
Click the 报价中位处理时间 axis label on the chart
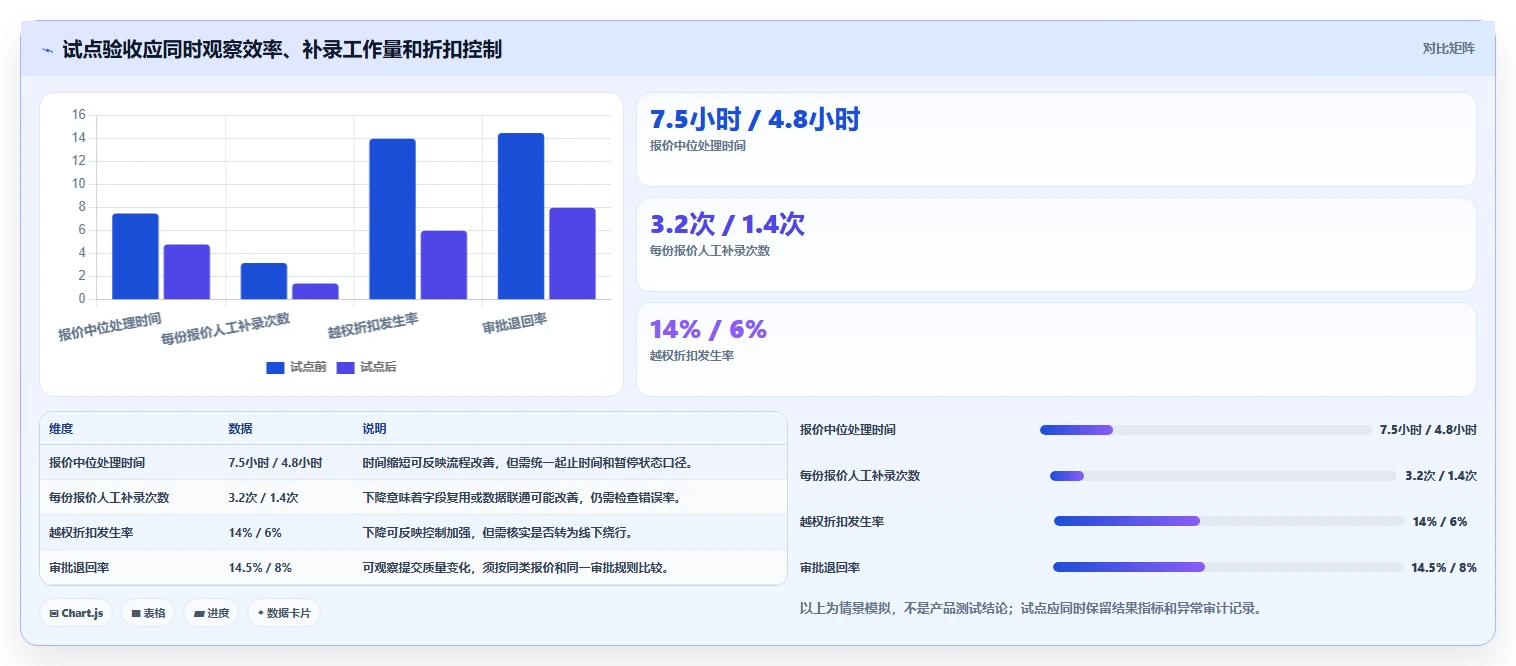pos(109,327)
